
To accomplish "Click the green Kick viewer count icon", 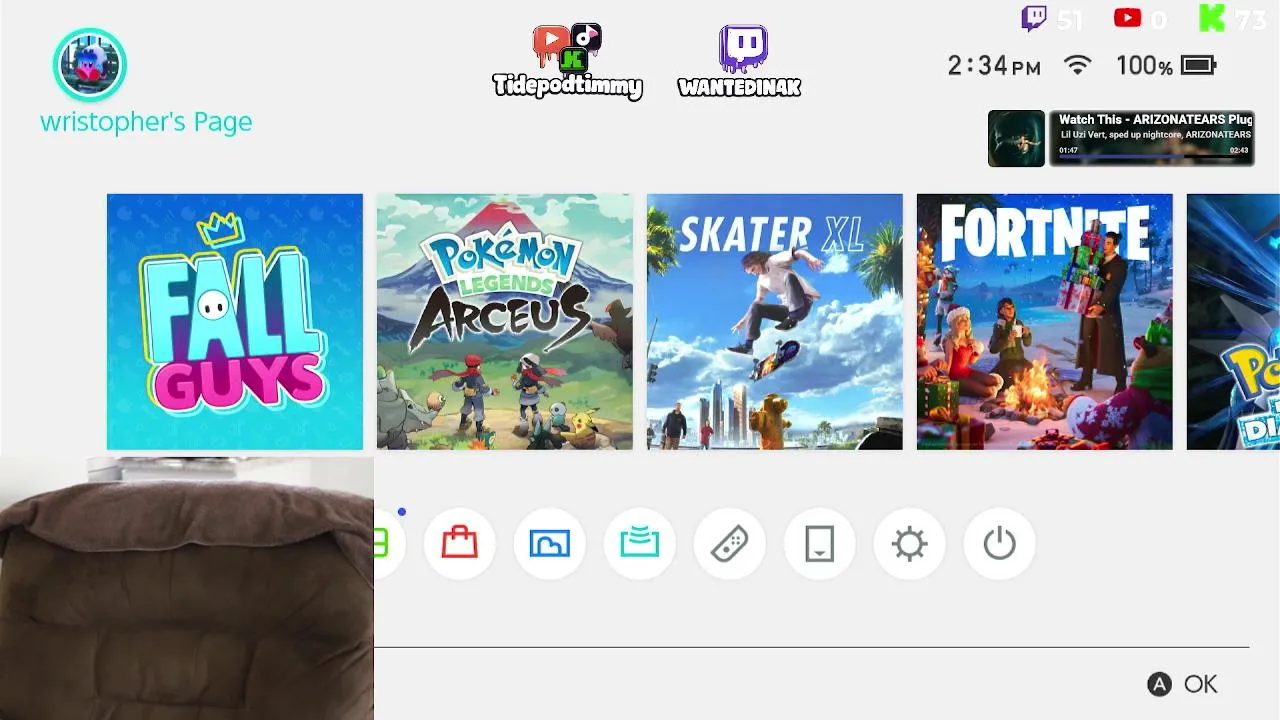I will (1212, 18).
